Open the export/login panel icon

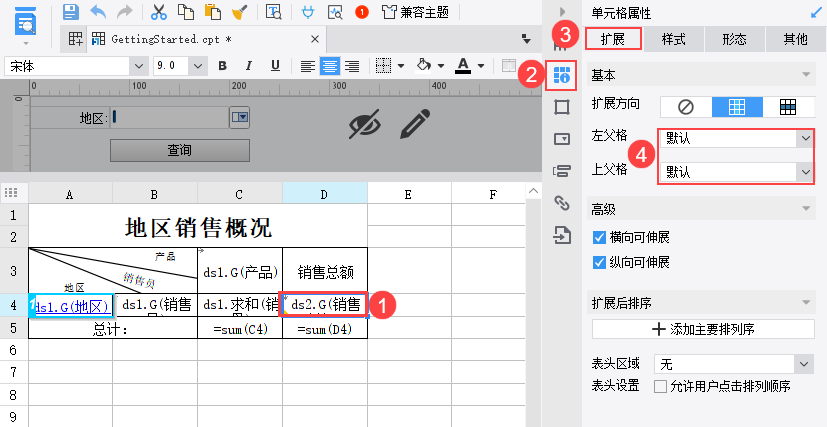[562, 235]
